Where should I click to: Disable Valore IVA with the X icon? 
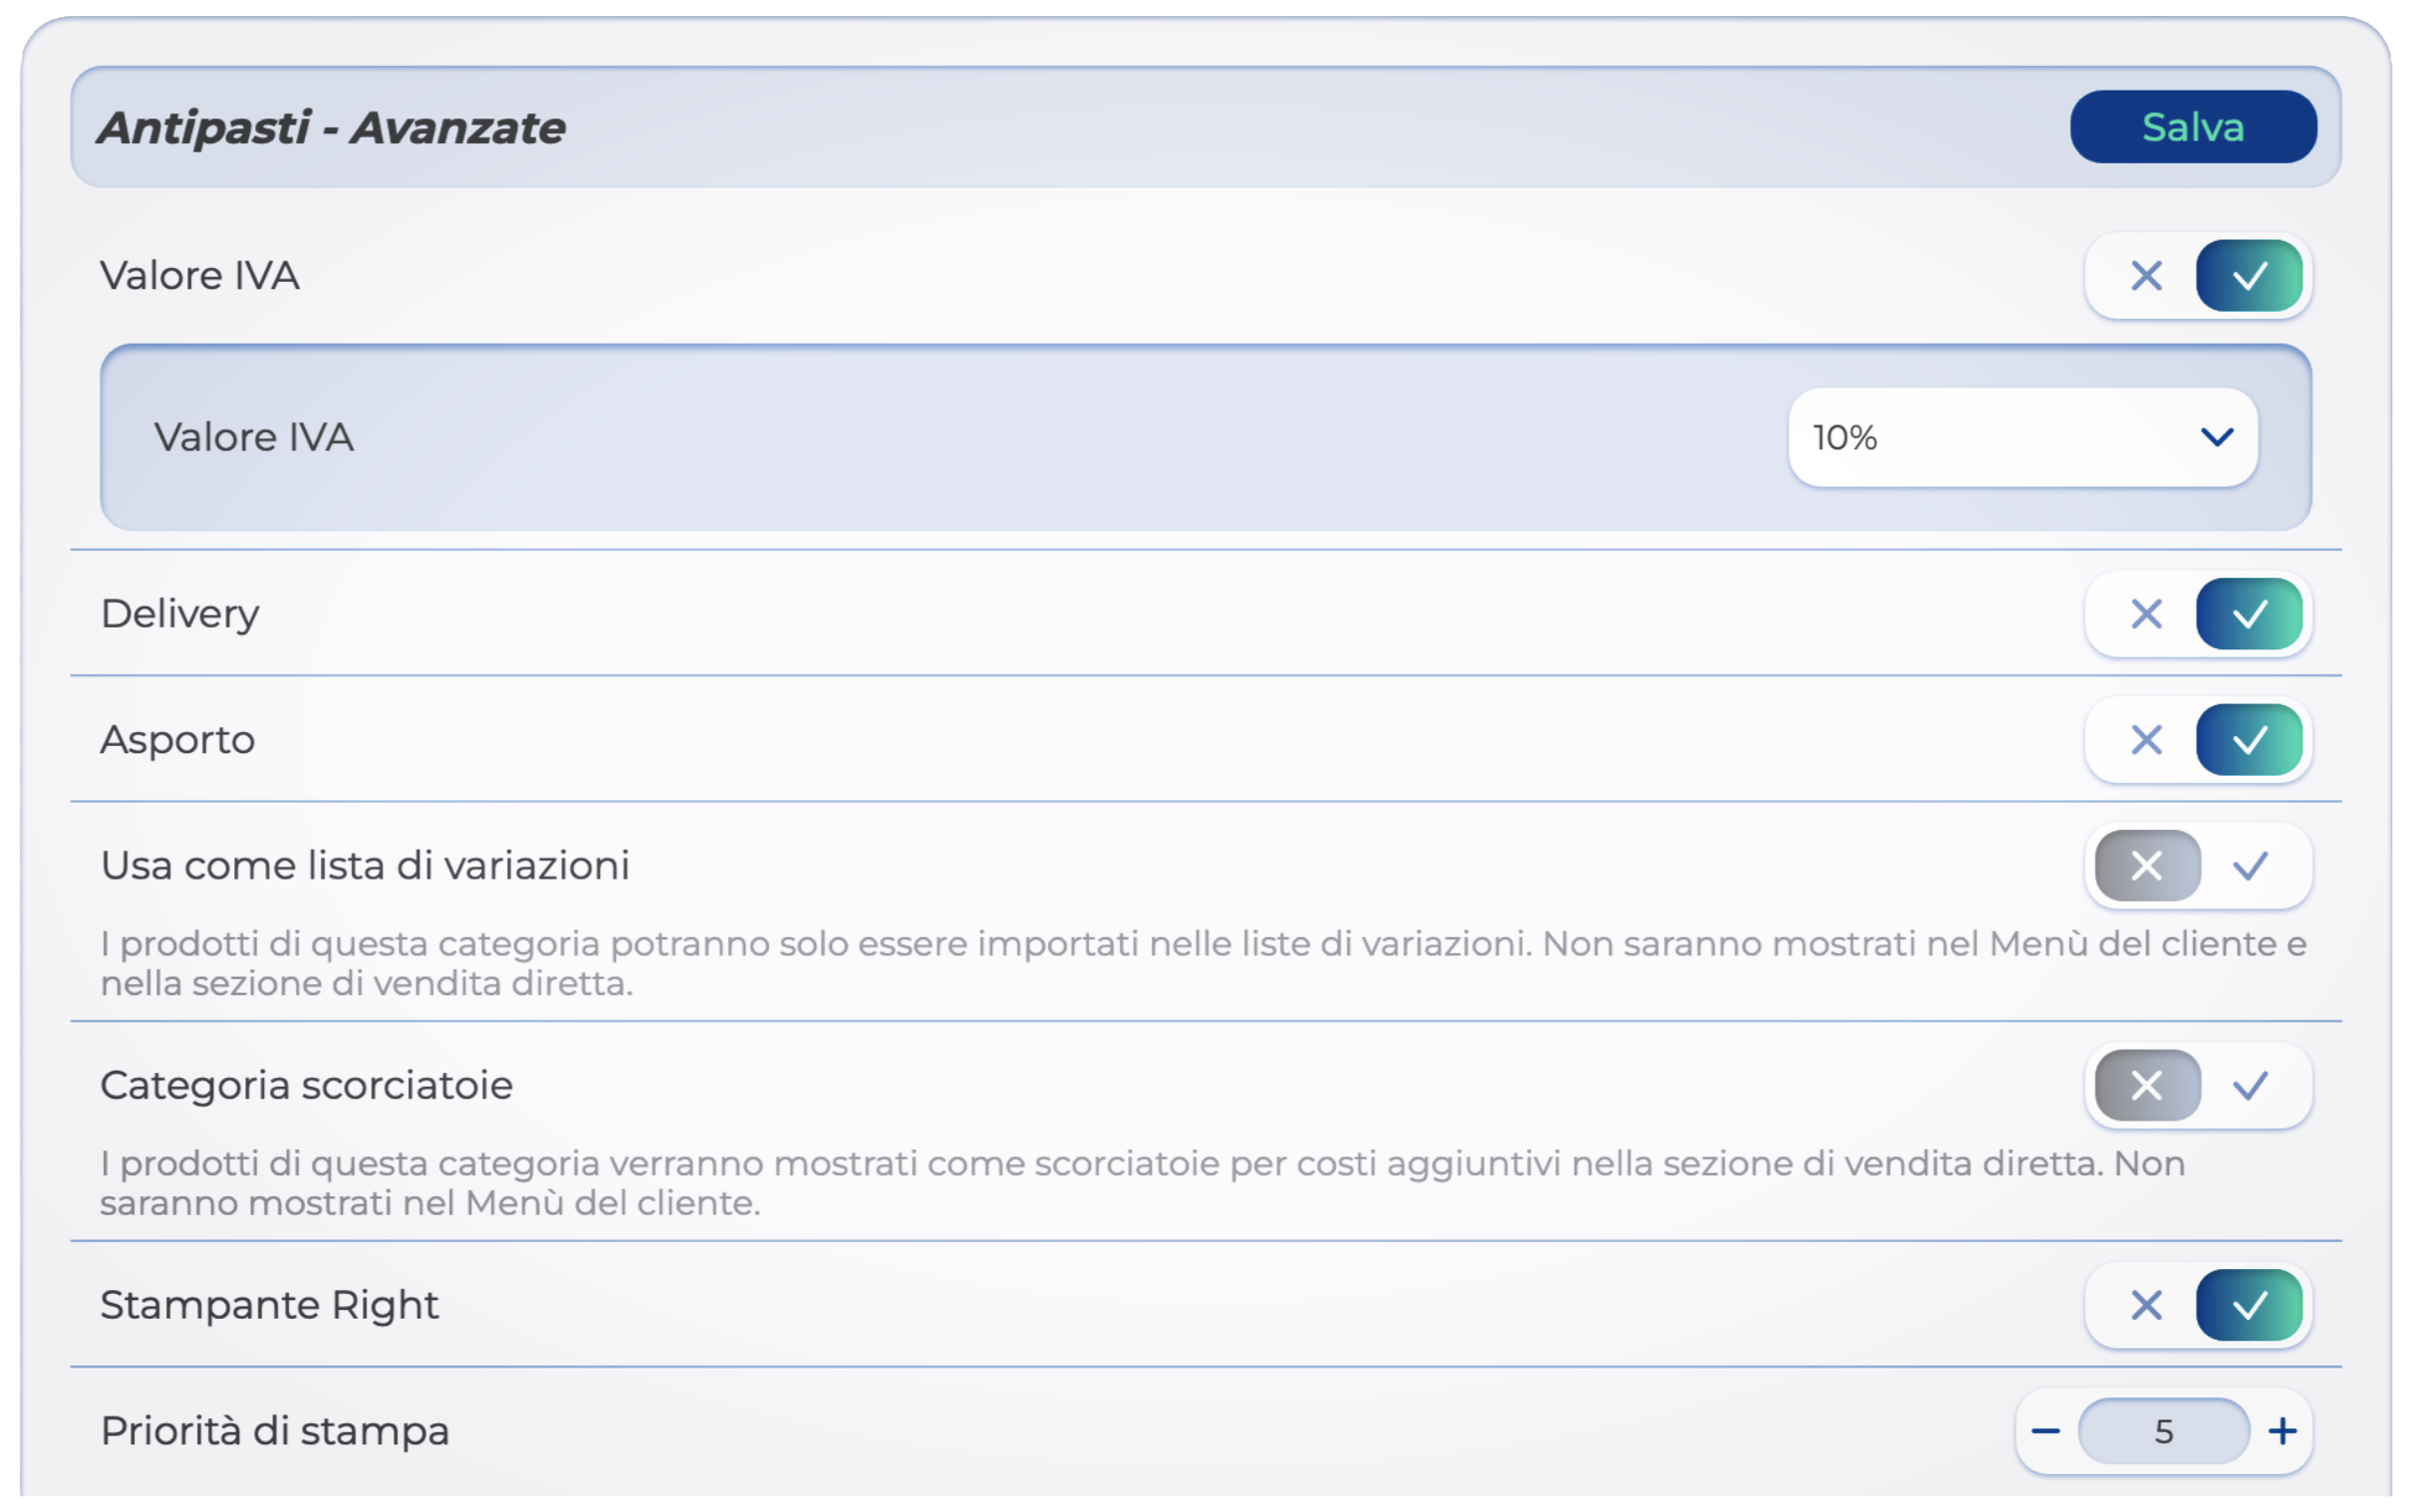tap(2145, 275)
